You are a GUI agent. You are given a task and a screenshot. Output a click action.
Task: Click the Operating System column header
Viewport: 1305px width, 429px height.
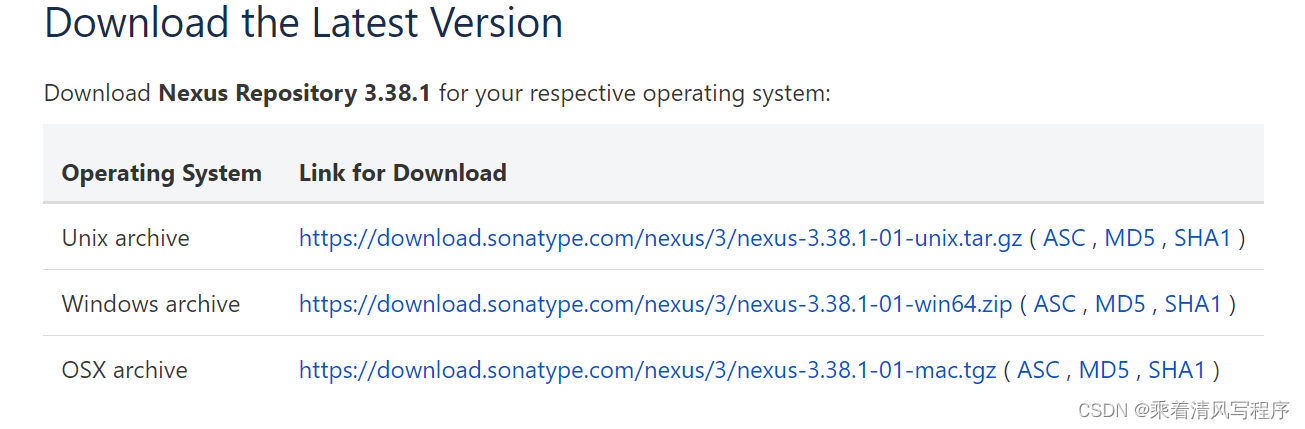coord(161,173)
